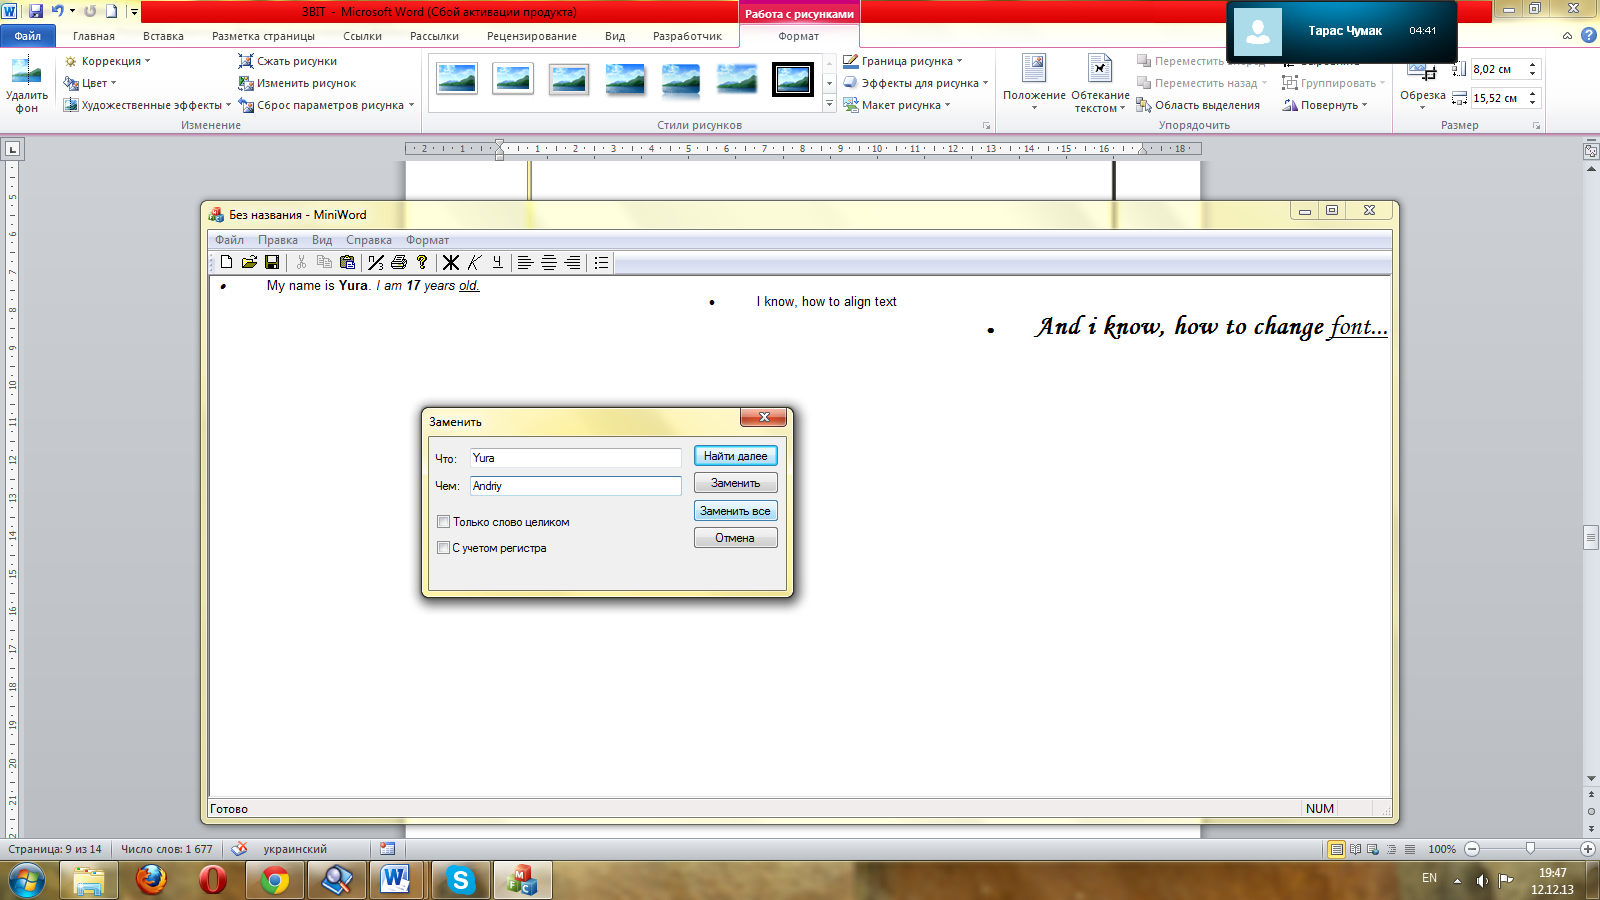This screenshot has width=1600, height=900.
Task: Open the 'Обтекание текстом' dropdown
Action: point(1100,83)
